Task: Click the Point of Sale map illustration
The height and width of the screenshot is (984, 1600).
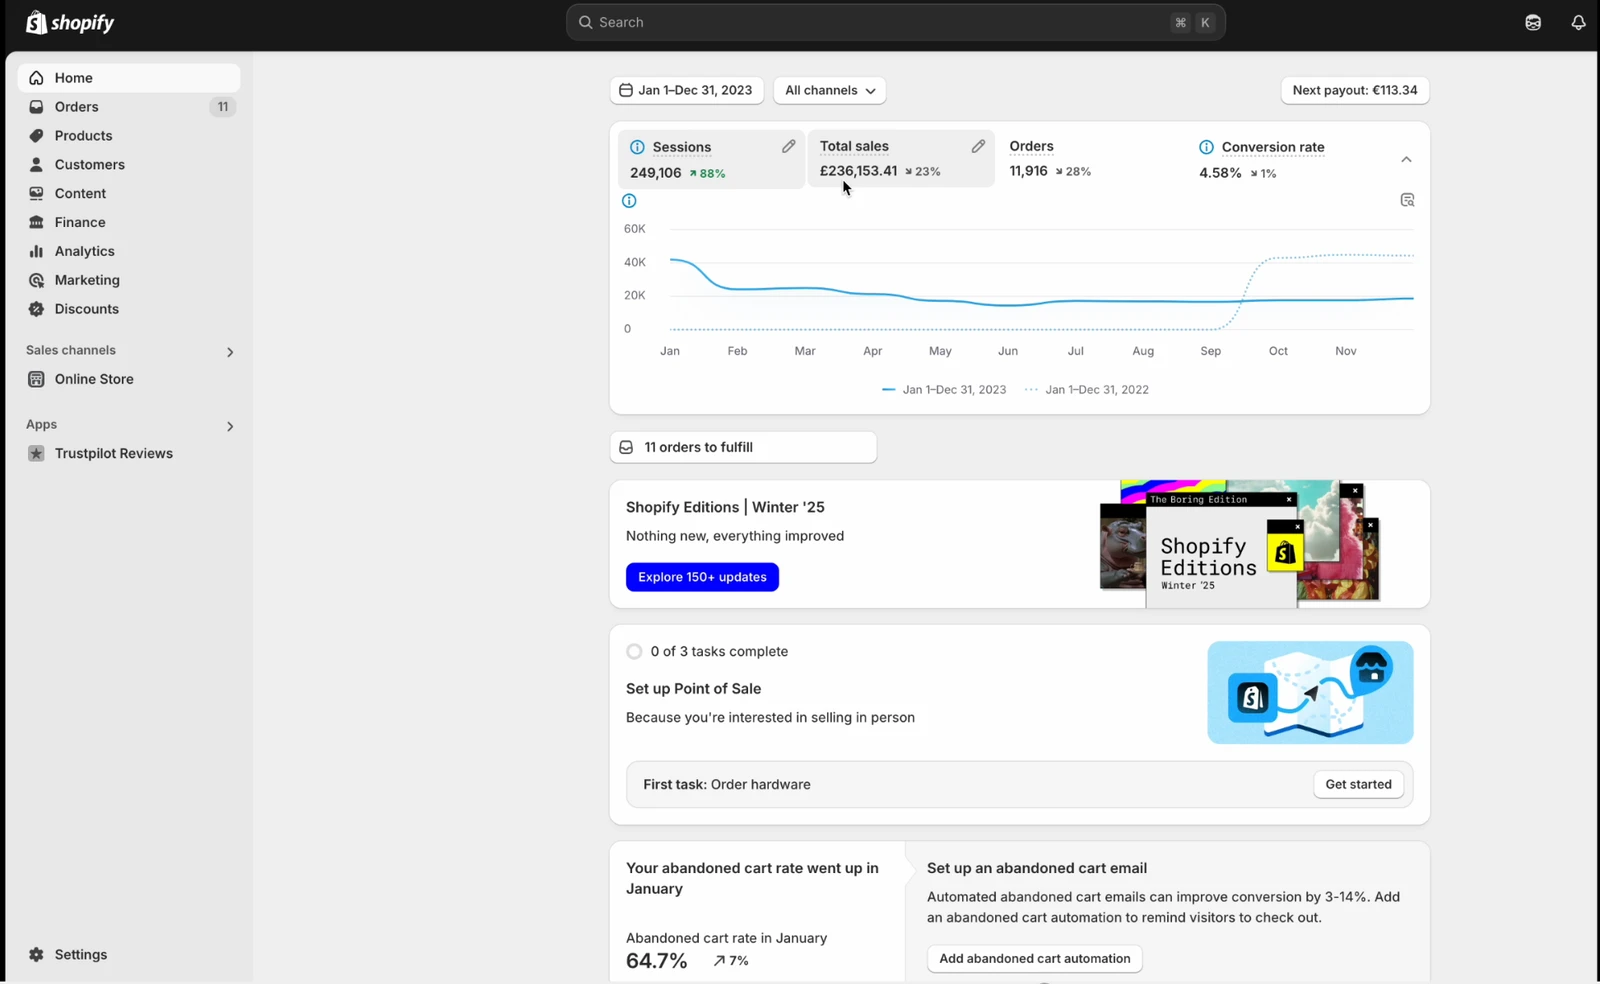Action: pyautogui.click(x=1310, y=693)
